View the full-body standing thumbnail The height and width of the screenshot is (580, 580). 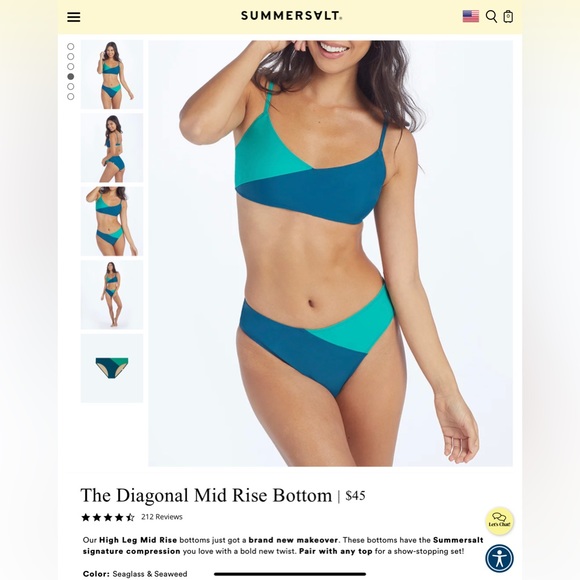[x=112, y=295]
